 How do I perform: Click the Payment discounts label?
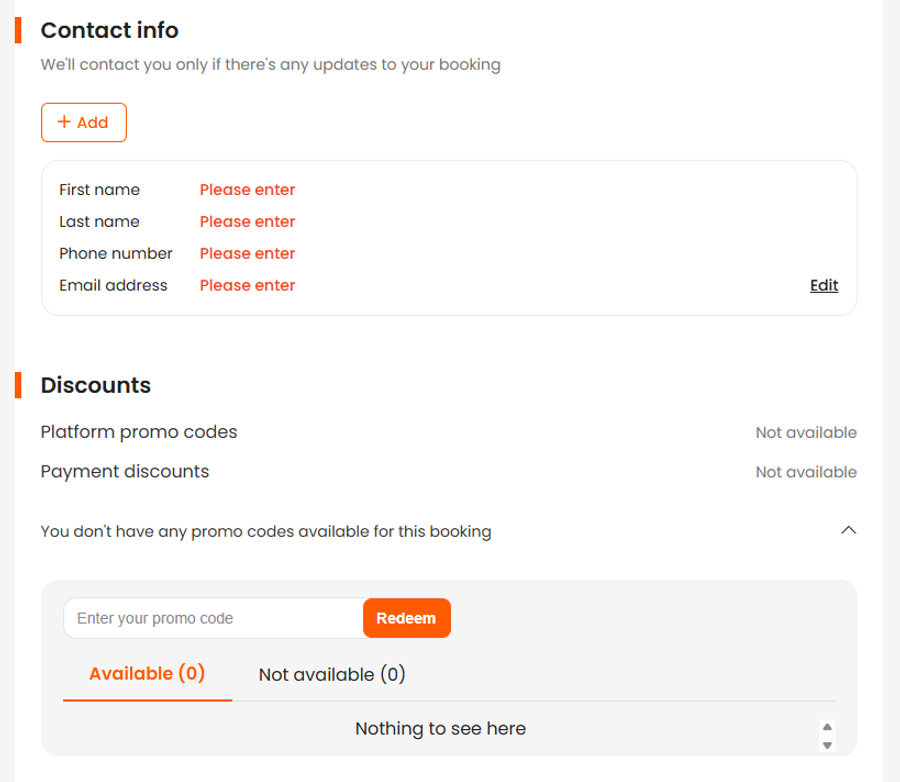click(125, 471)
